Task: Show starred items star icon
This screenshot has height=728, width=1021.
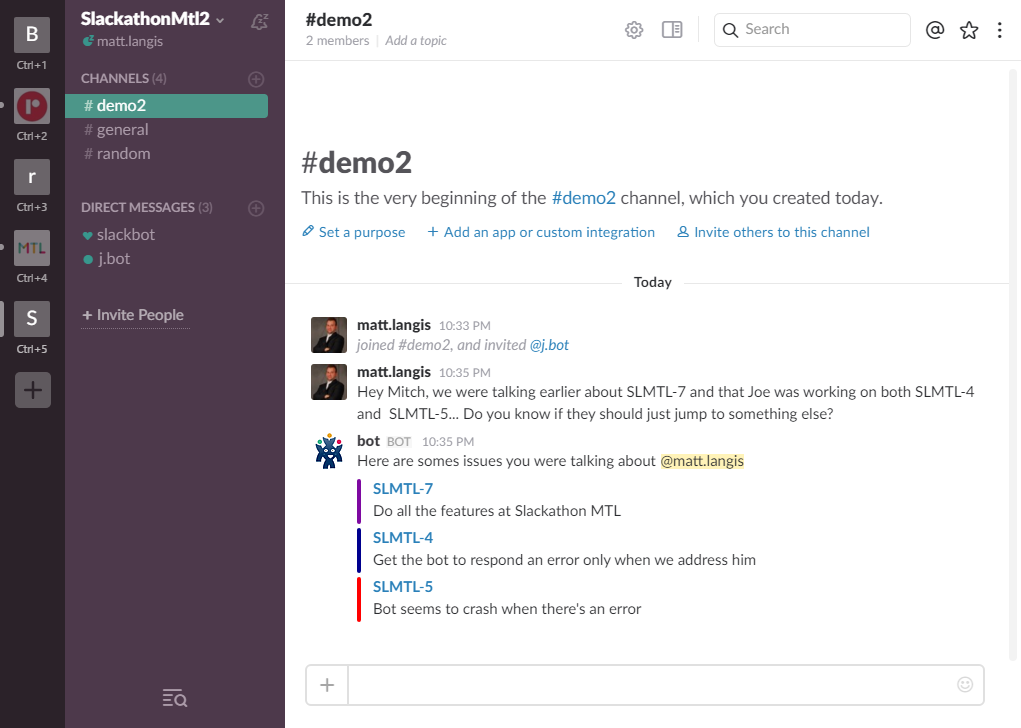Action: tap(969, 30)
